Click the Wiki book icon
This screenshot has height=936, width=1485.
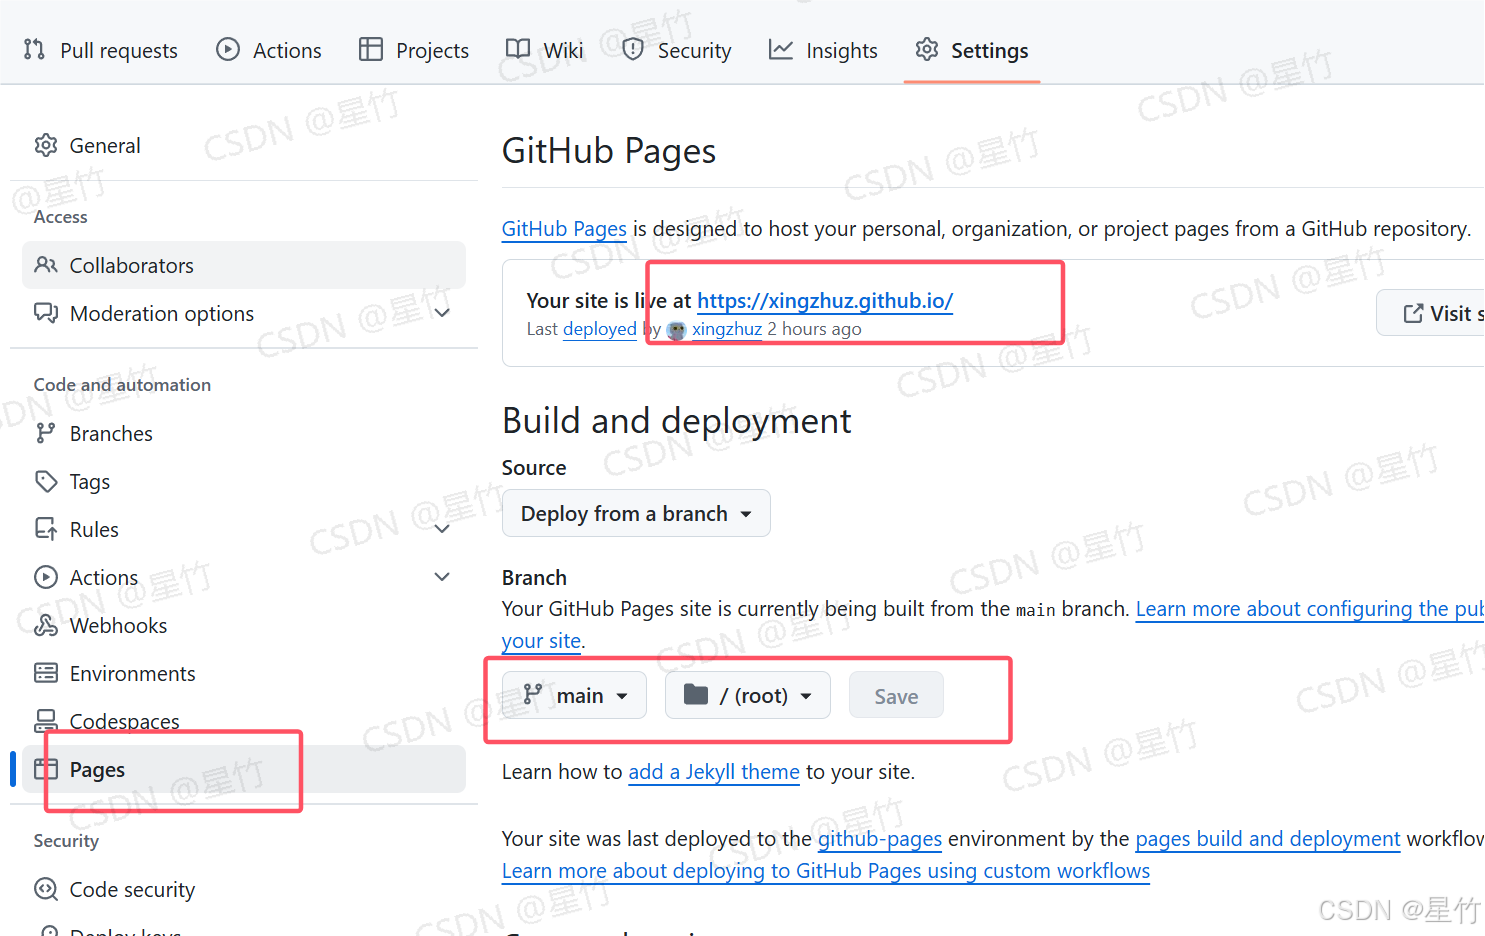pos(517,49)
